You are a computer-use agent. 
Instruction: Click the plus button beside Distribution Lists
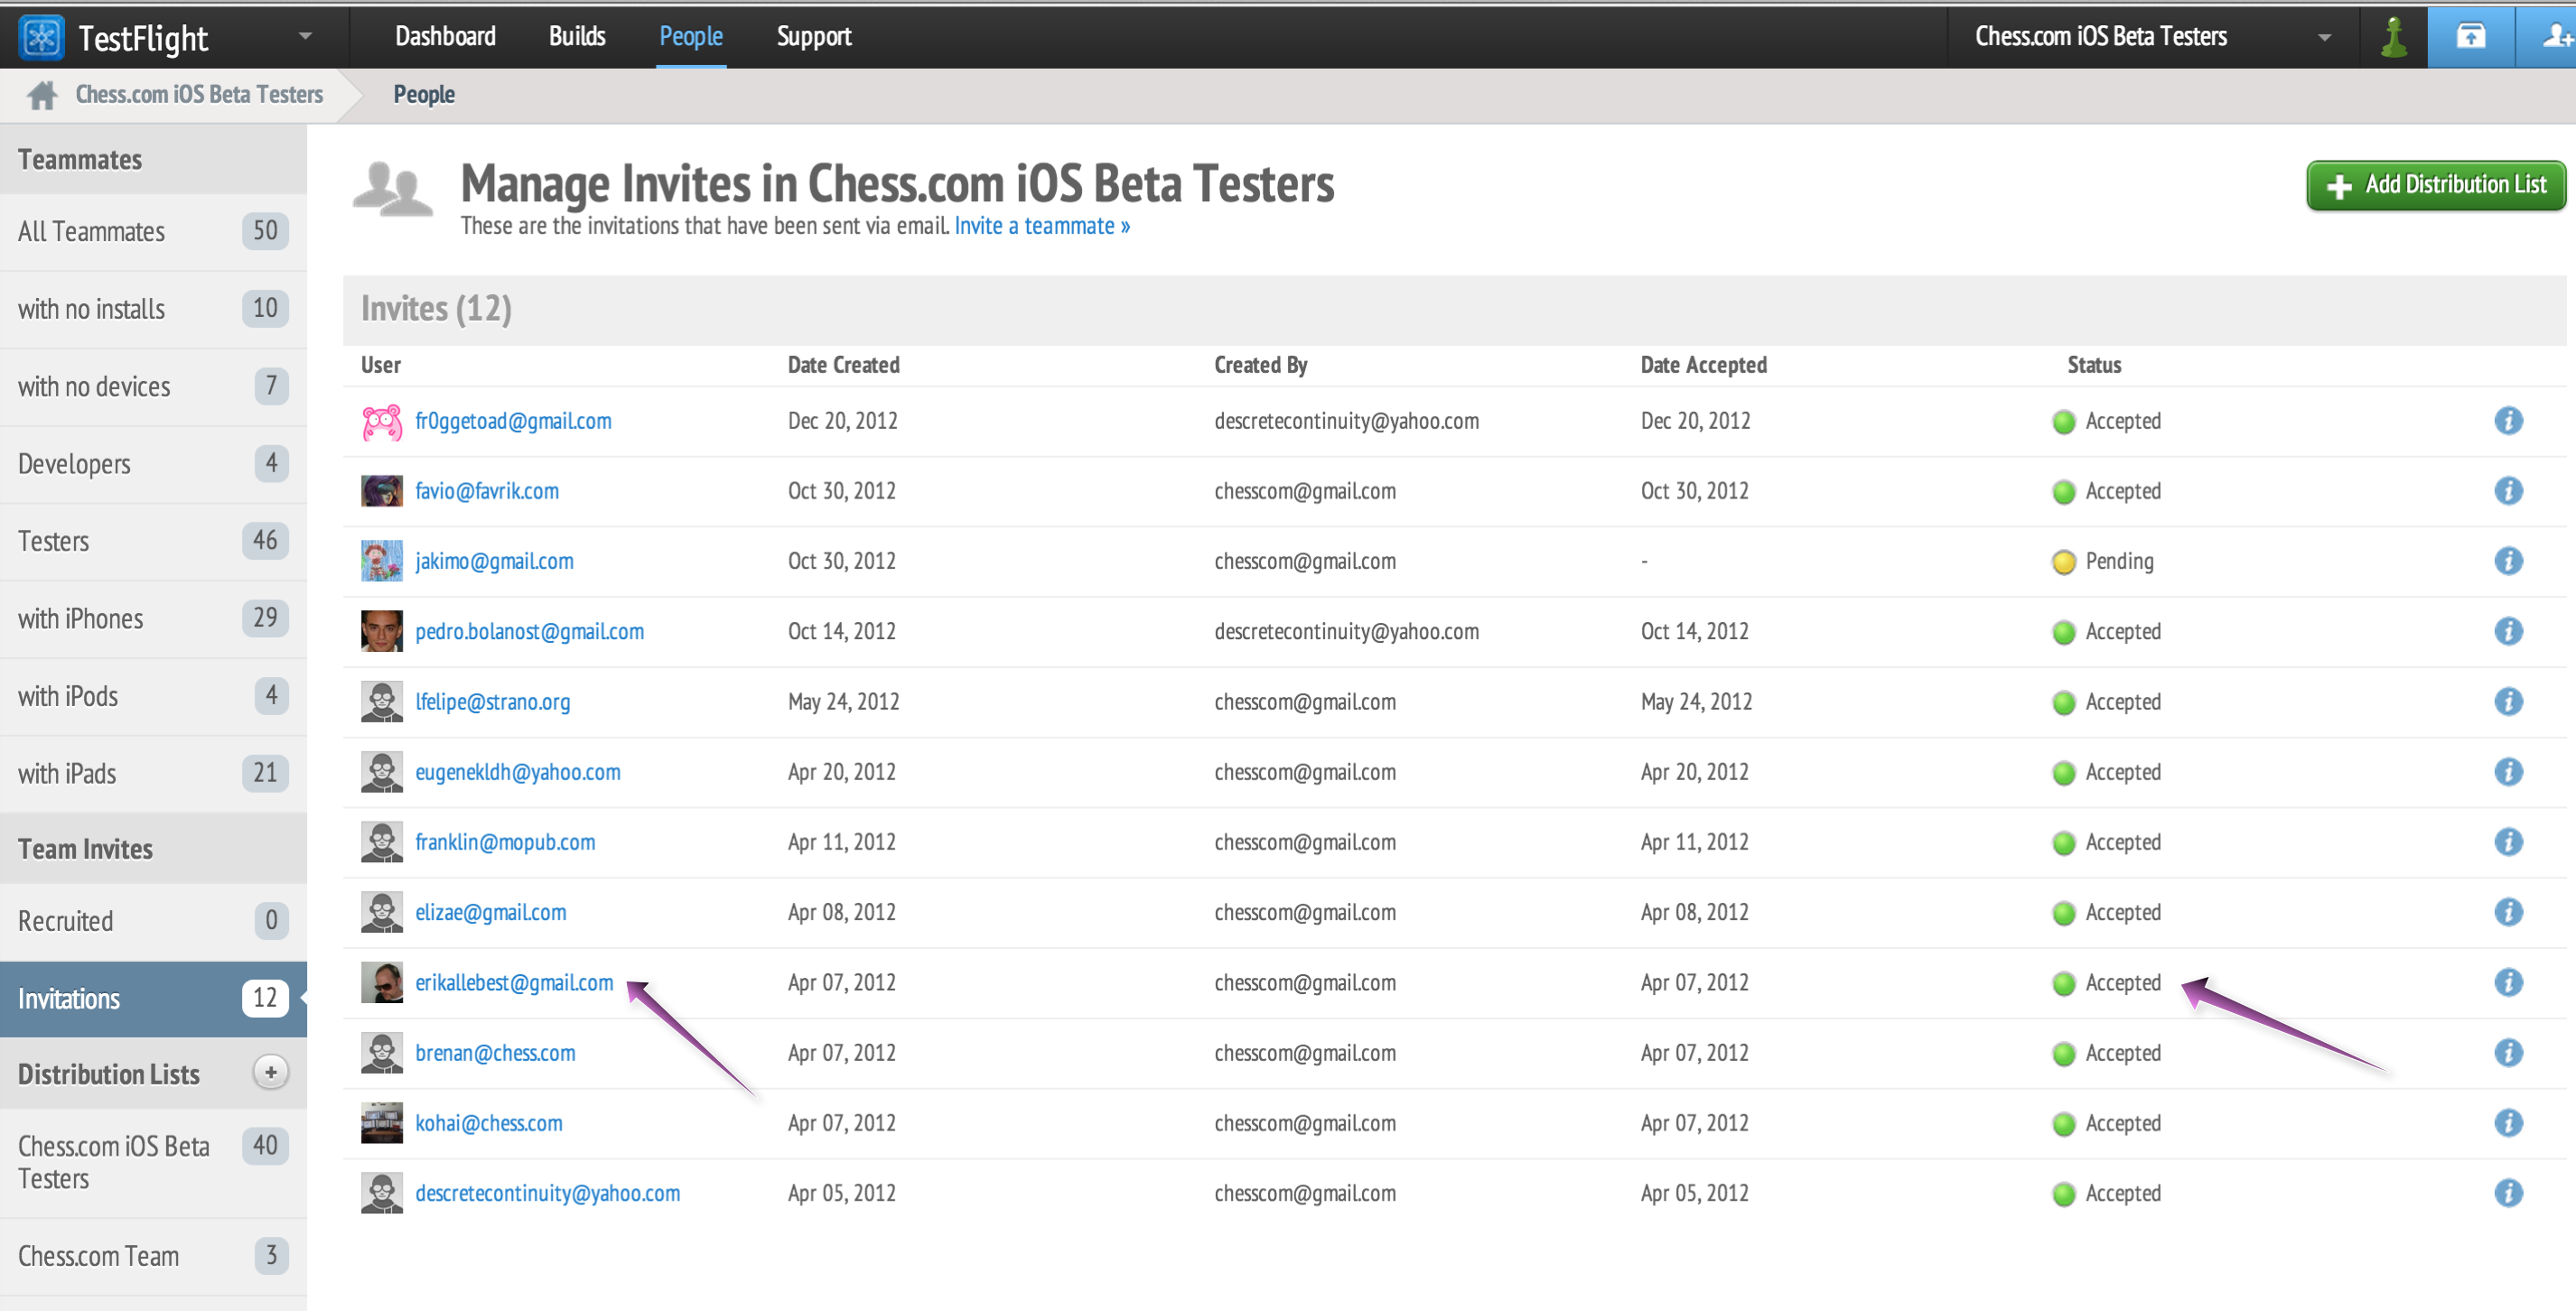(270, 1073)
